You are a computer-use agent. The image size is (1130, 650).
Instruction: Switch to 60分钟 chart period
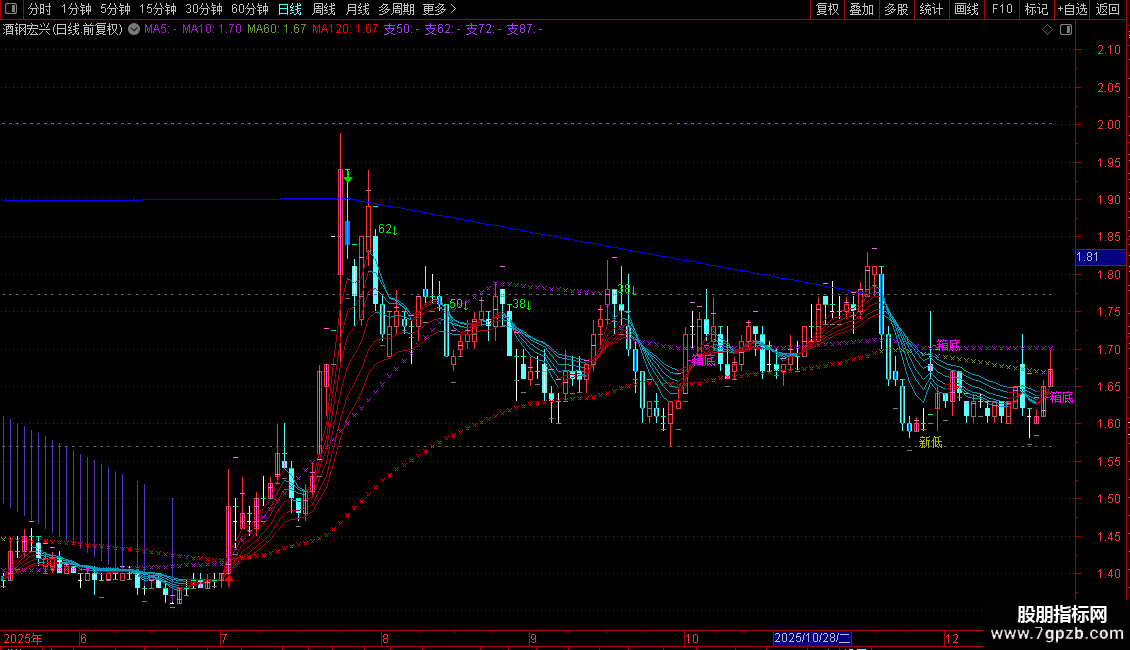coord(250,9)
